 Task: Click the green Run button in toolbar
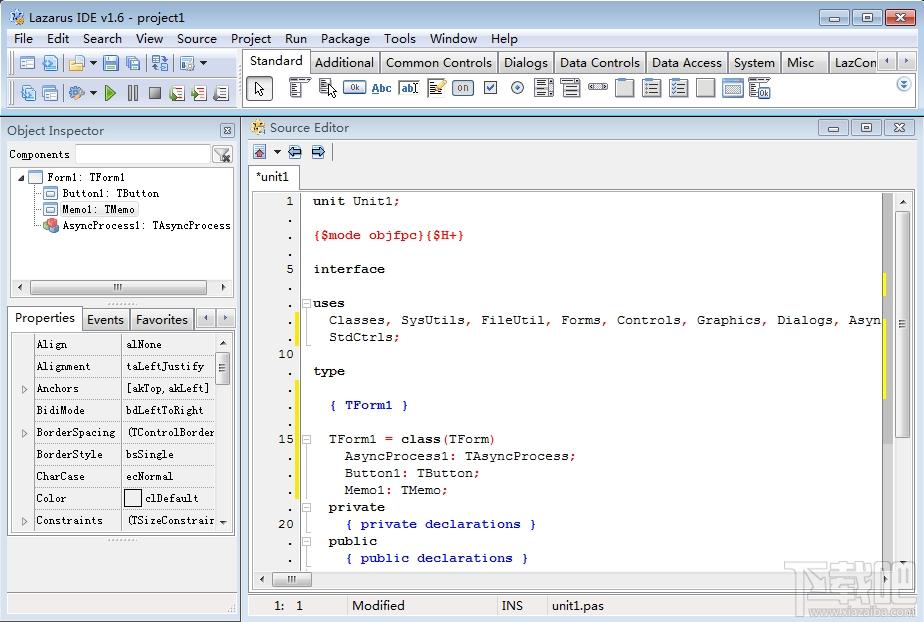110,93
